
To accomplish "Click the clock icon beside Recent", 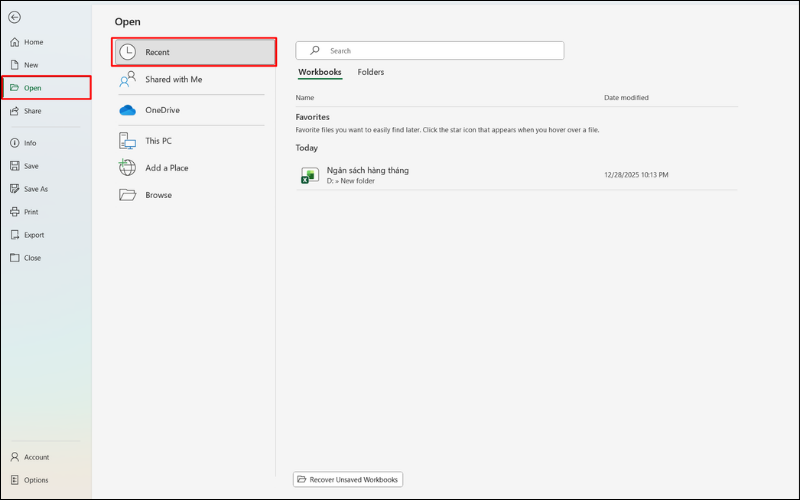I will click(x=128, y=52).
